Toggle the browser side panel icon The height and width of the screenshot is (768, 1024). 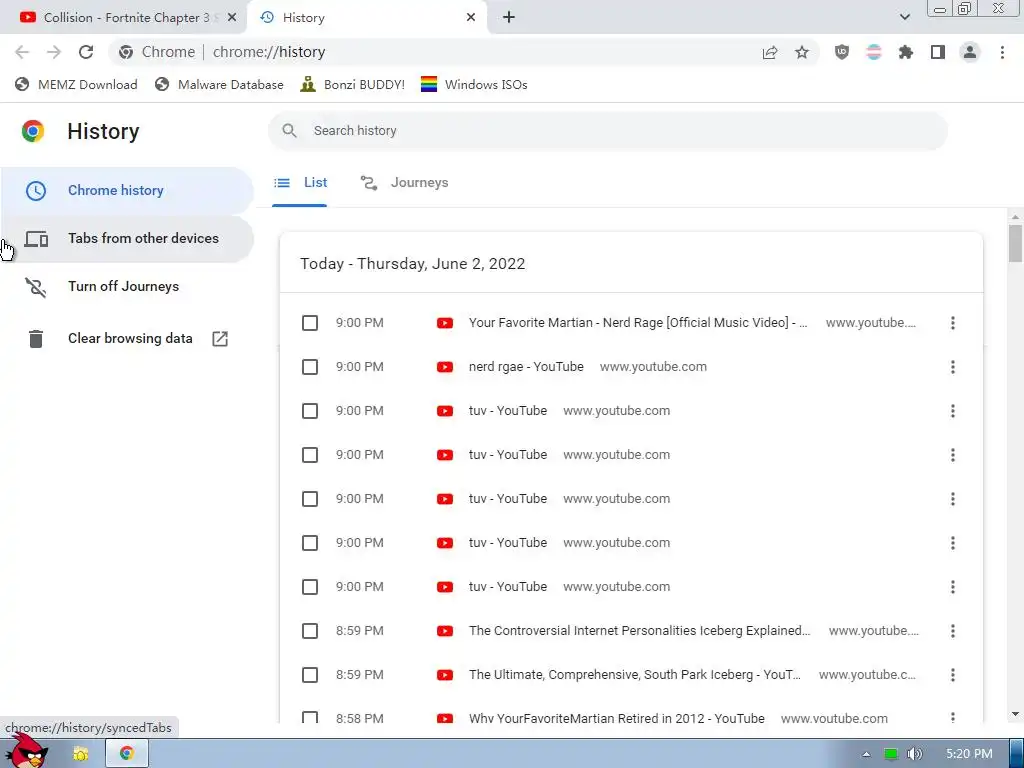click(938, 52)
